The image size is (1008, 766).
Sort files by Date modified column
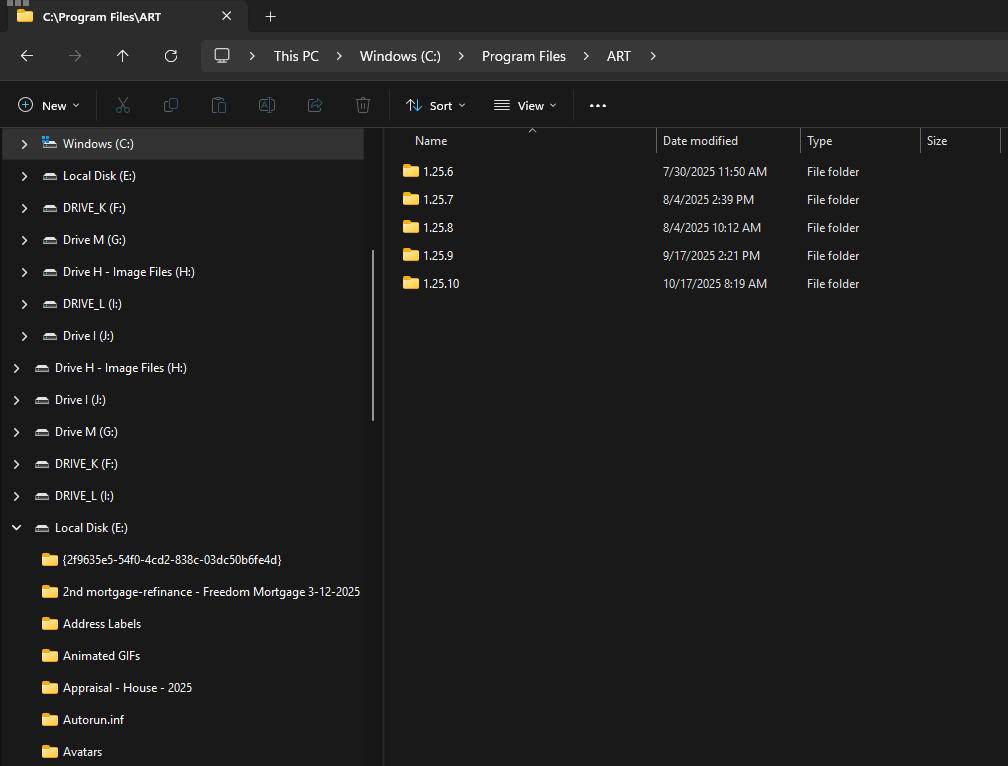click(700, 141)
